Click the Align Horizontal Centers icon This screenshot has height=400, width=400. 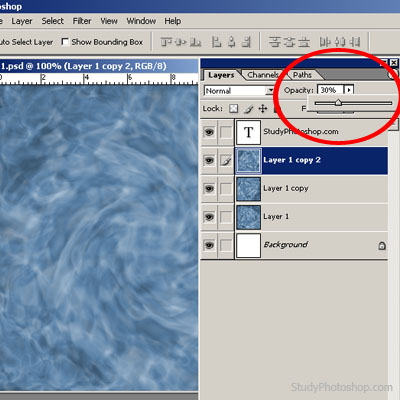coord(232,42)
